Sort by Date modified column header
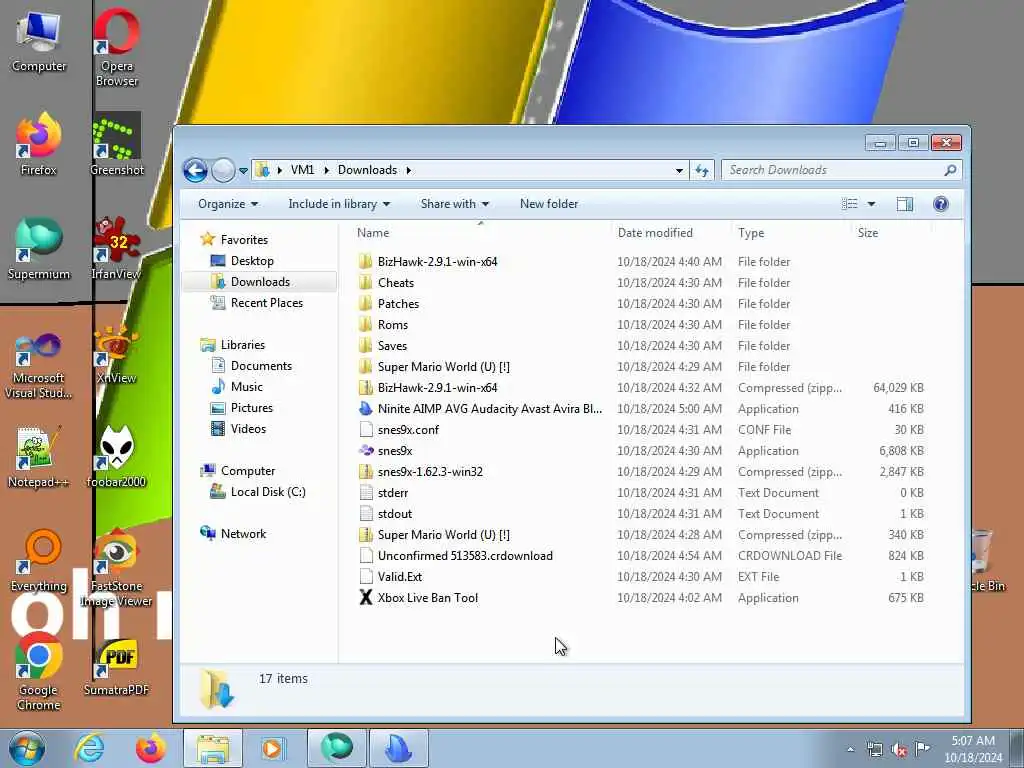 click(x=671, y=233)
